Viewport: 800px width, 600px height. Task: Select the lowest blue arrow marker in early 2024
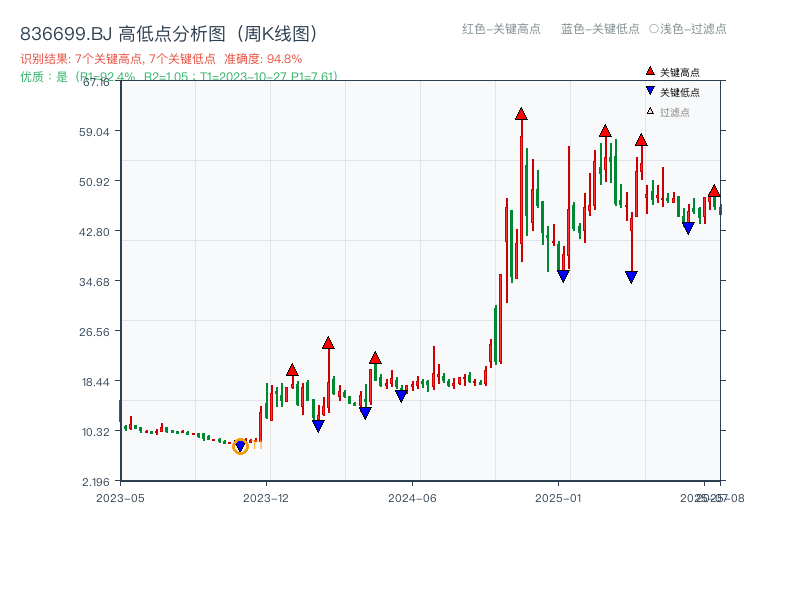click(x=317, y=425)
